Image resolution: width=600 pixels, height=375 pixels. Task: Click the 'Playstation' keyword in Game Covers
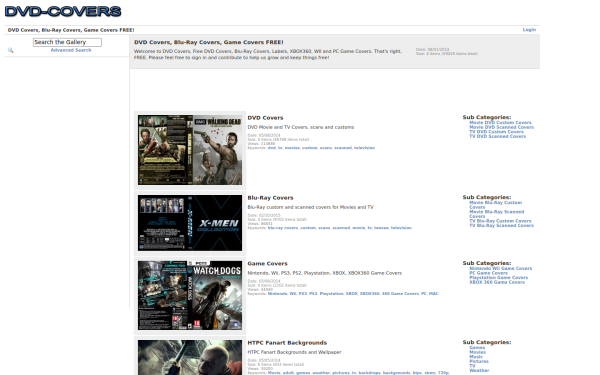click(x=331, y=293)
